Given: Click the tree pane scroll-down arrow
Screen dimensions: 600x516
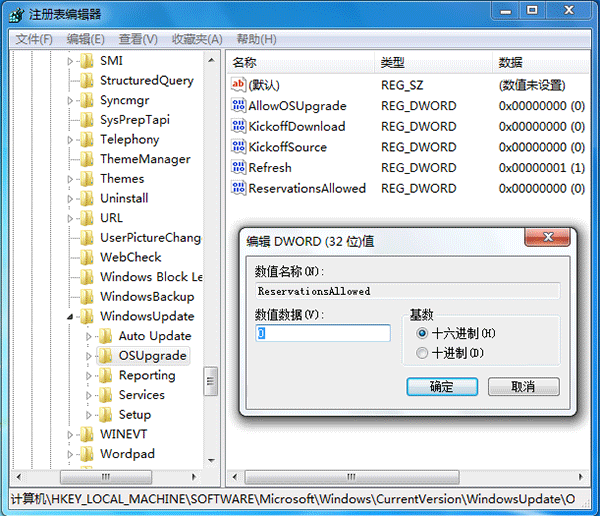Looking at the screenshot, I should [211, 460].
